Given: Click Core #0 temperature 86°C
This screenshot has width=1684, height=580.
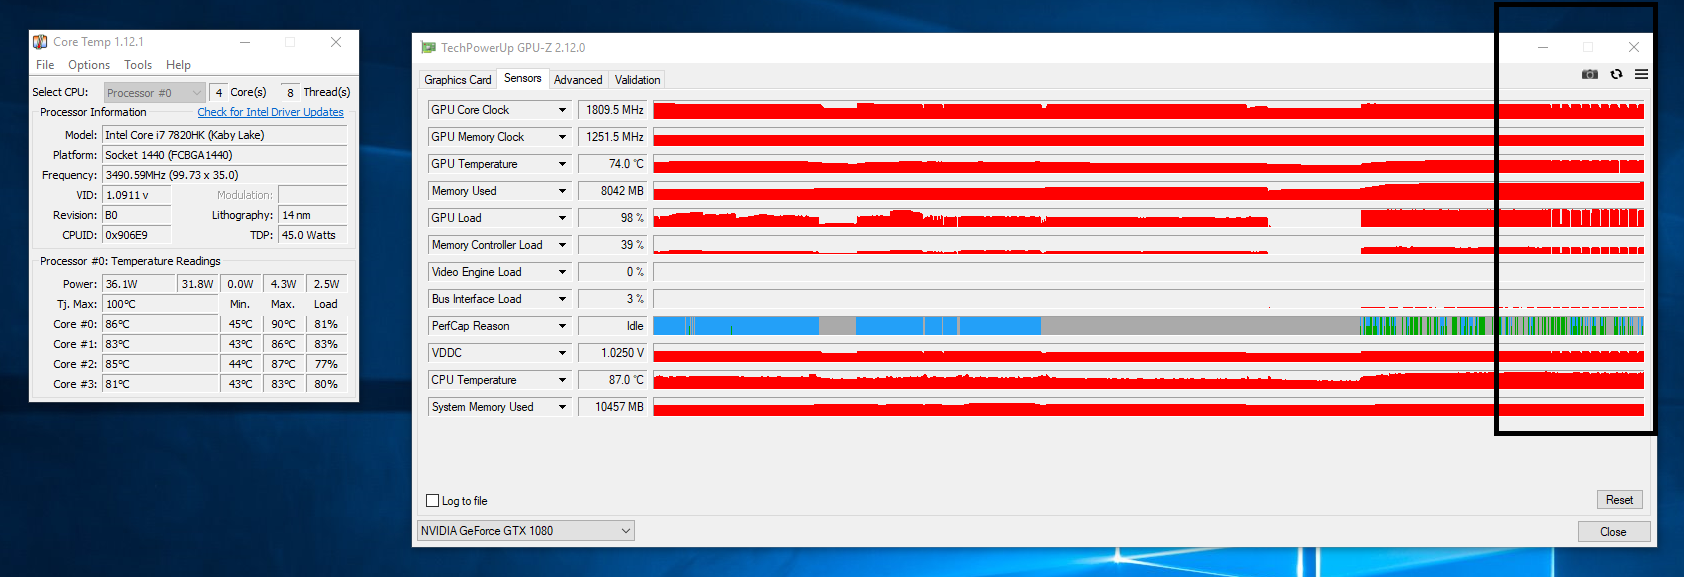Looking at the screenshot, I should 160,324.
